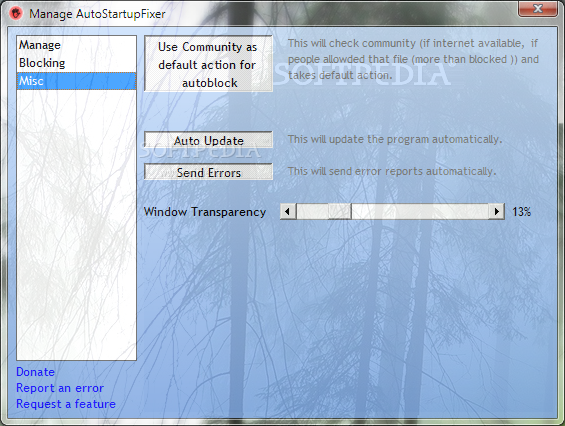
Task: Click the 13% transparency value
Action: [521, 212]
